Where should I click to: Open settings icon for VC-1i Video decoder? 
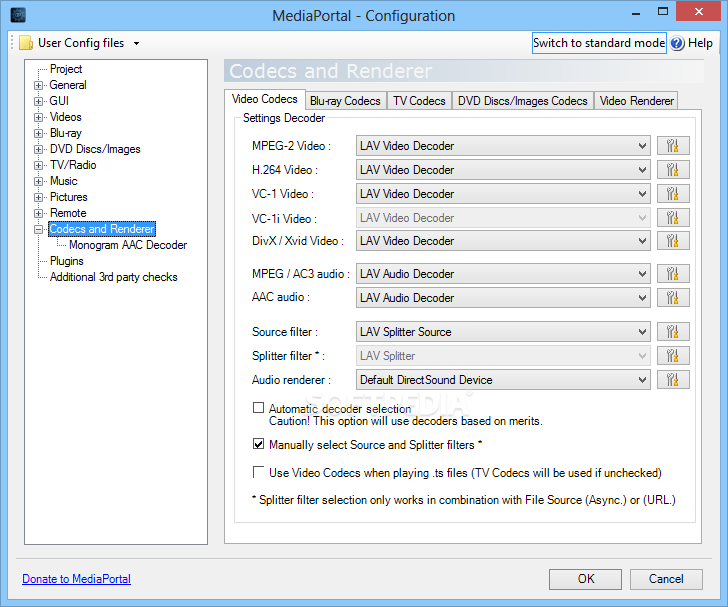click(673, 217)
